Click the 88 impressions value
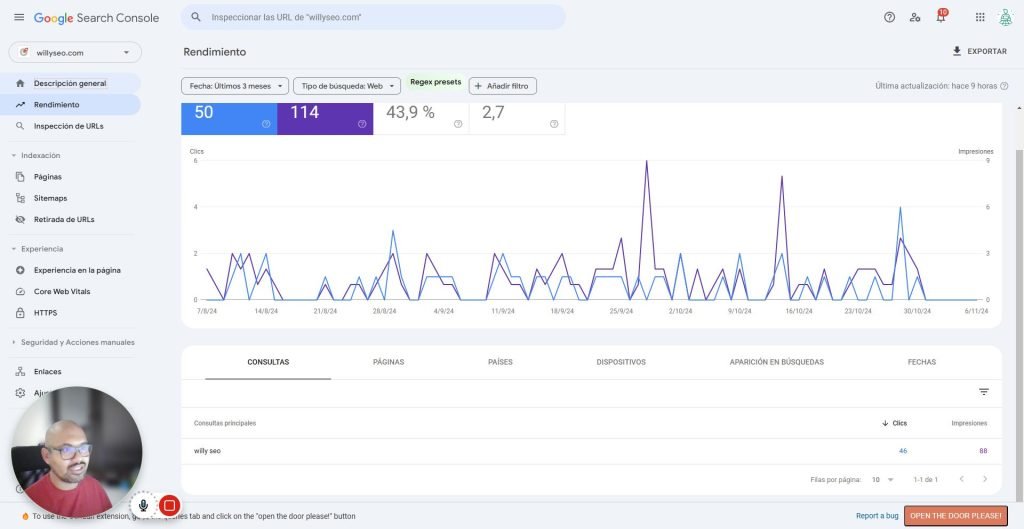The width and height of the screenshot is (1024, 529). coord(983,451)
